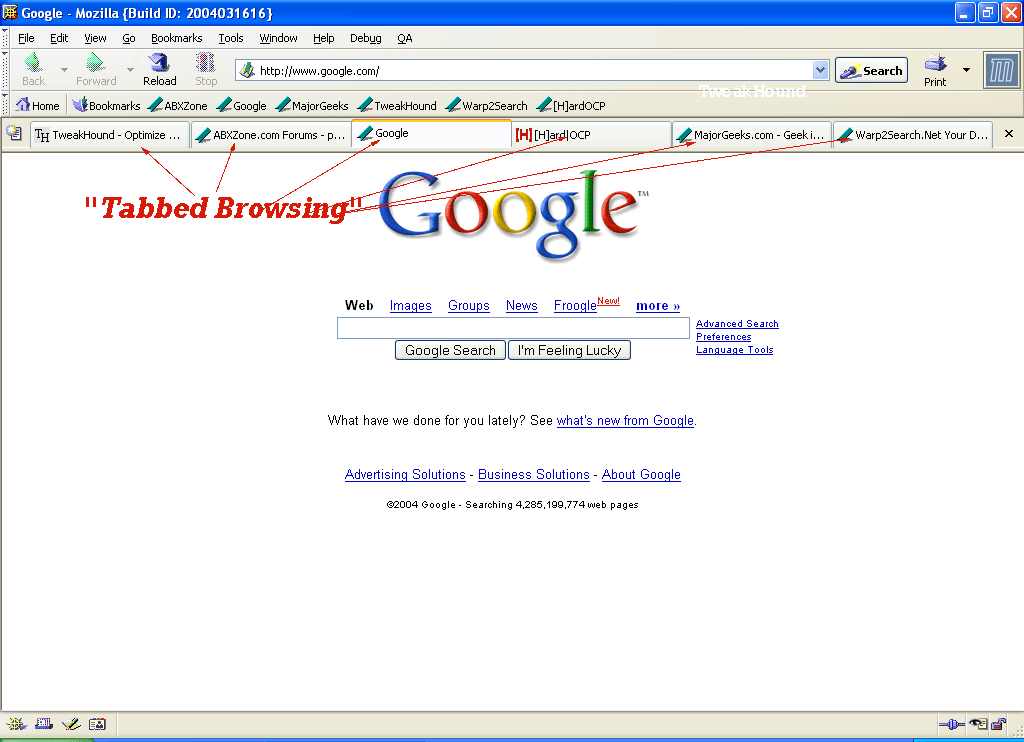Open the Print options dropdown arrow
The image size is (1024, 742).
pyautogui.click(x=966, y=69)
